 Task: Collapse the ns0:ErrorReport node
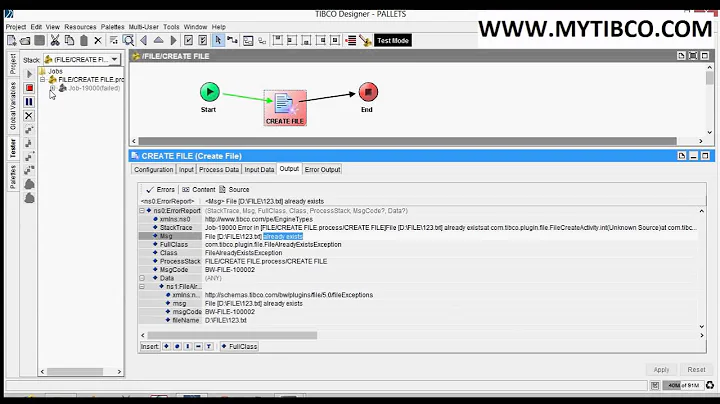142,211
